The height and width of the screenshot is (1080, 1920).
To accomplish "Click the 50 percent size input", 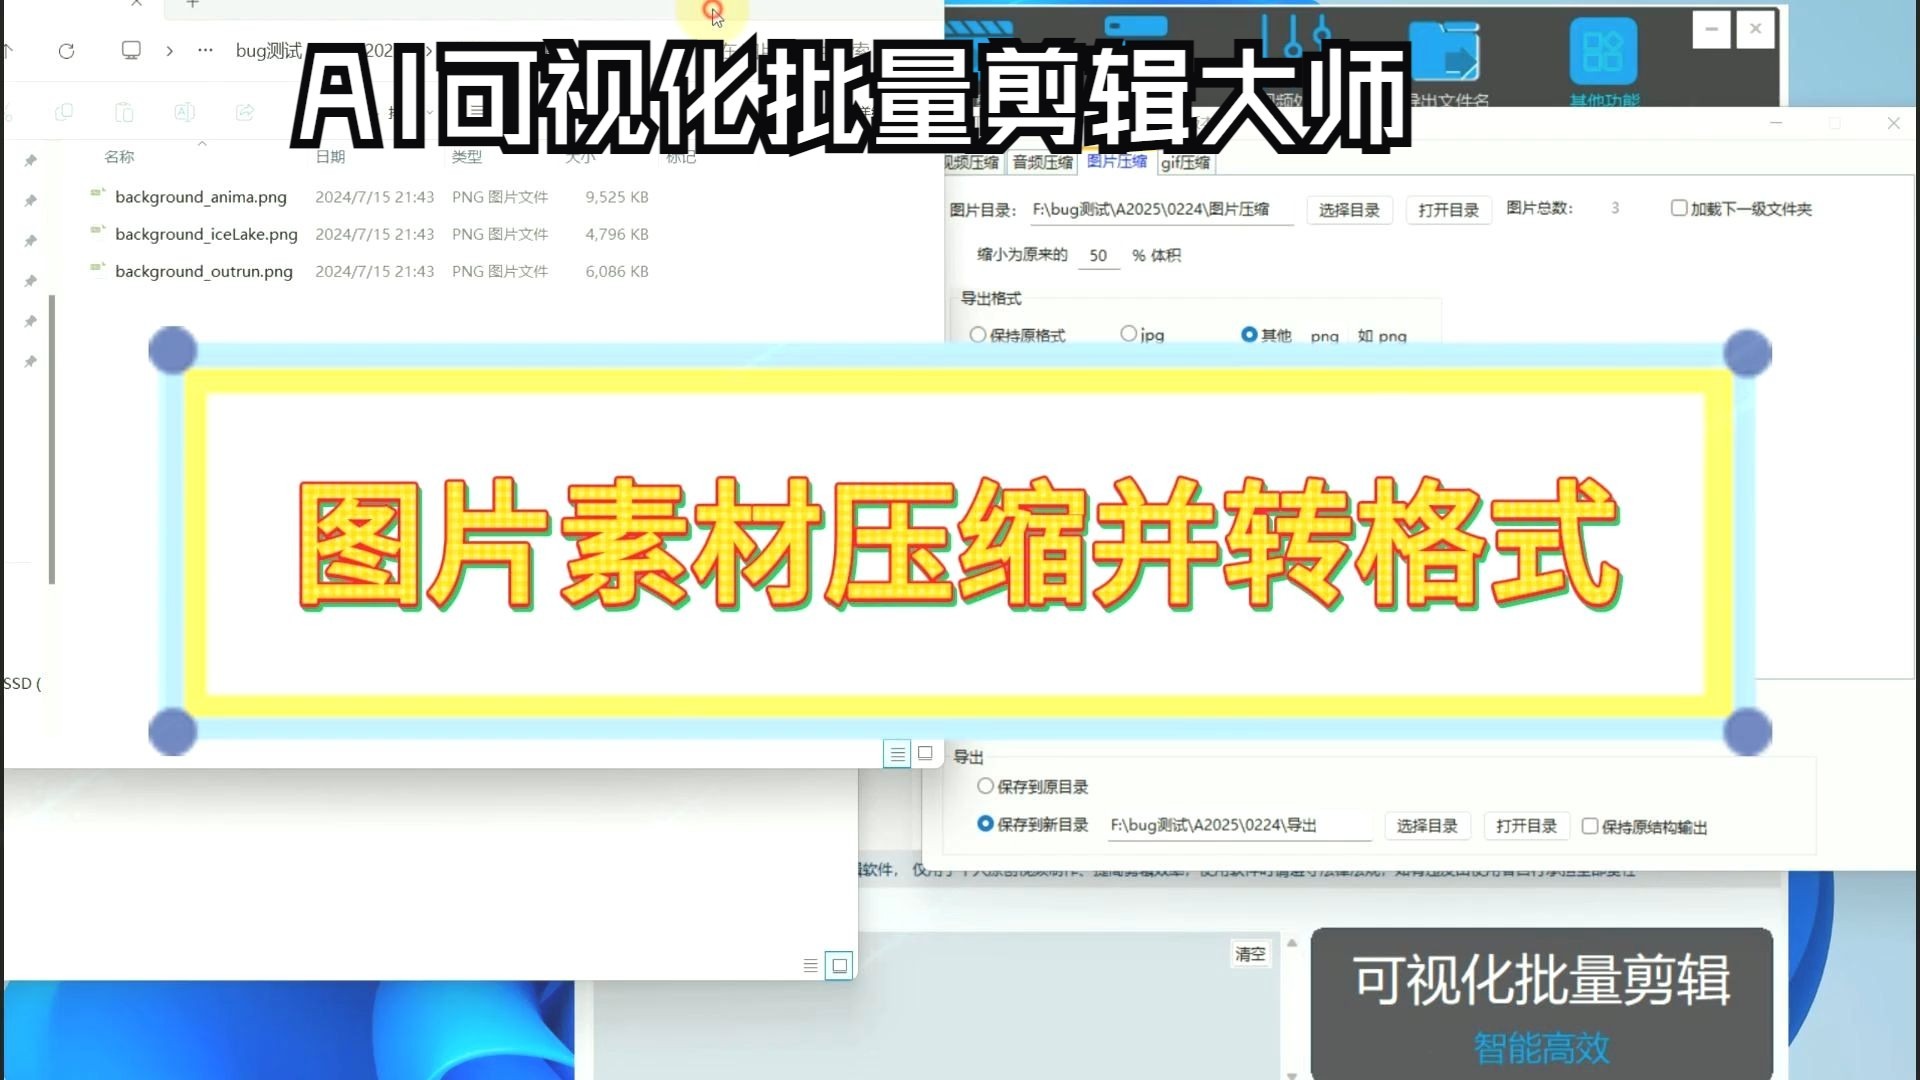I will (1098, 256).
